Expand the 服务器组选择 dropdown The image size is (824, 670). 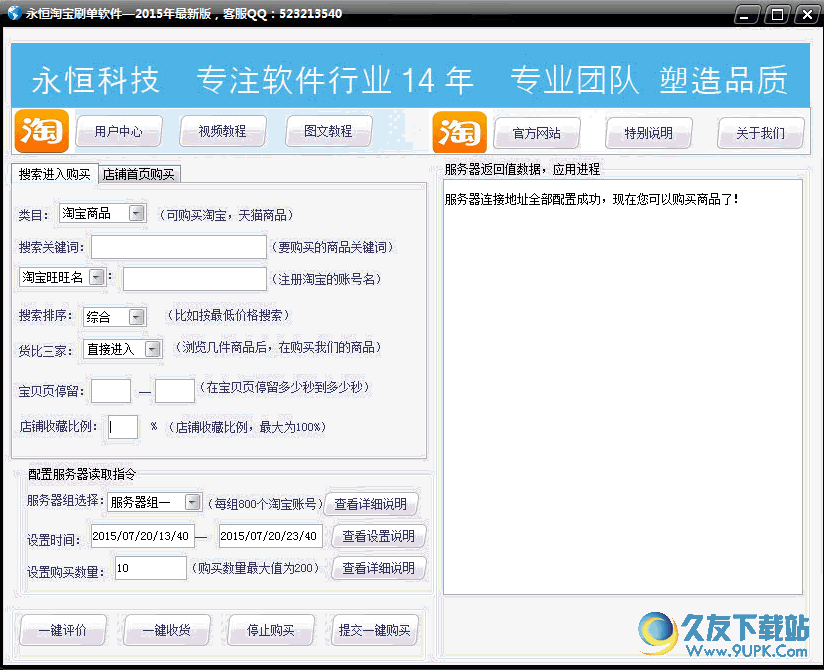(x=192, y=502)
